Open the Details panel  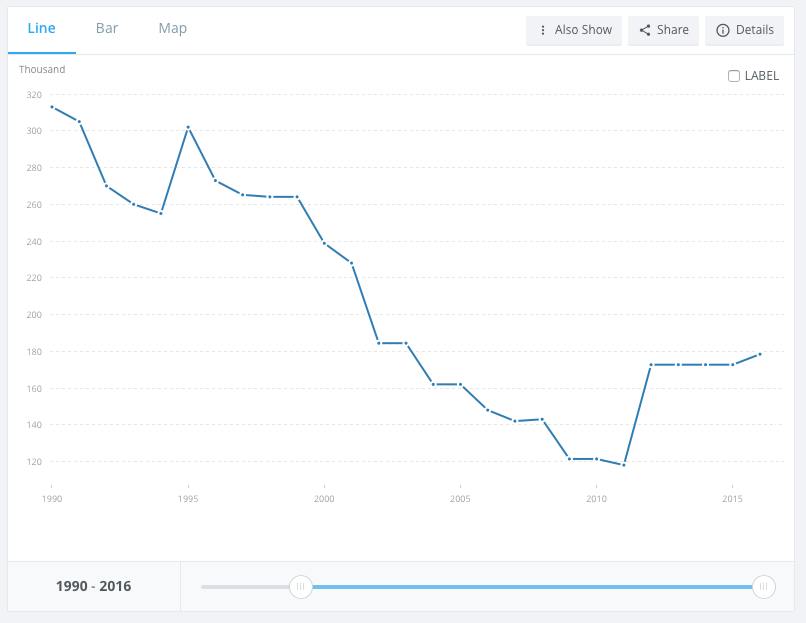tap(744, 30)
